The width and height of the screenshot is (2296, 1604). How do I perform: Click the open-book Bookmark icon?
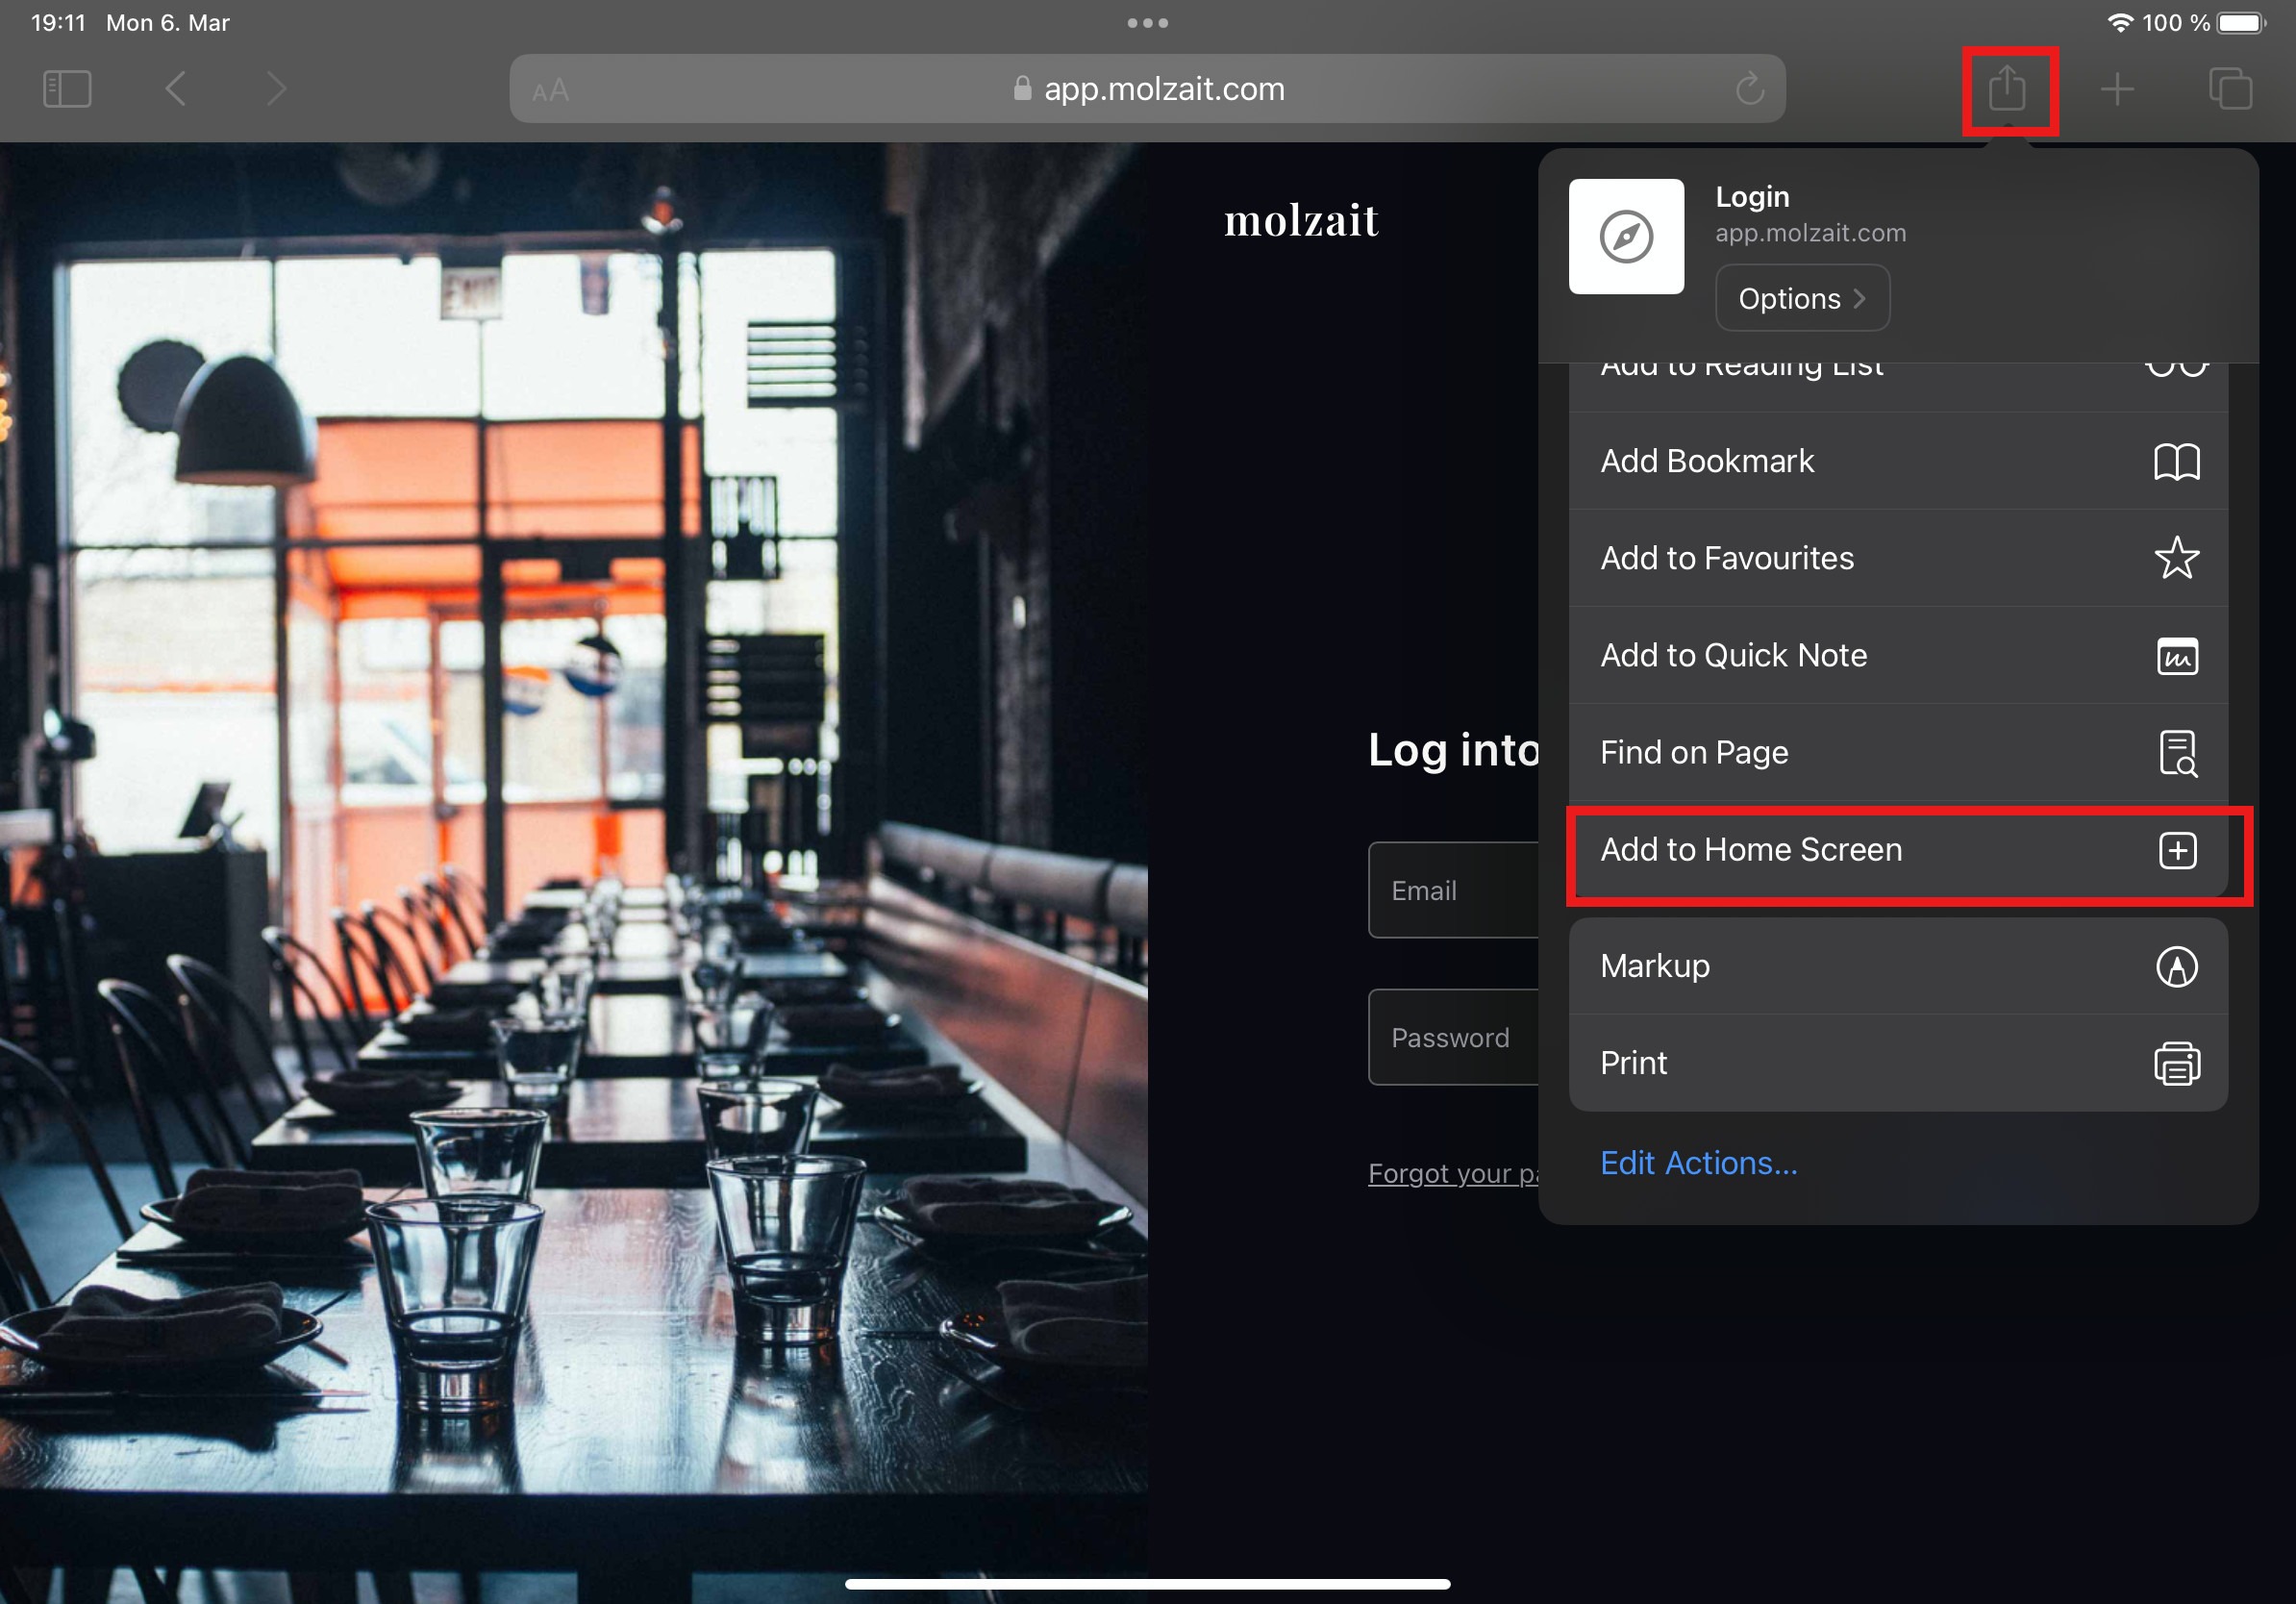2176,462
